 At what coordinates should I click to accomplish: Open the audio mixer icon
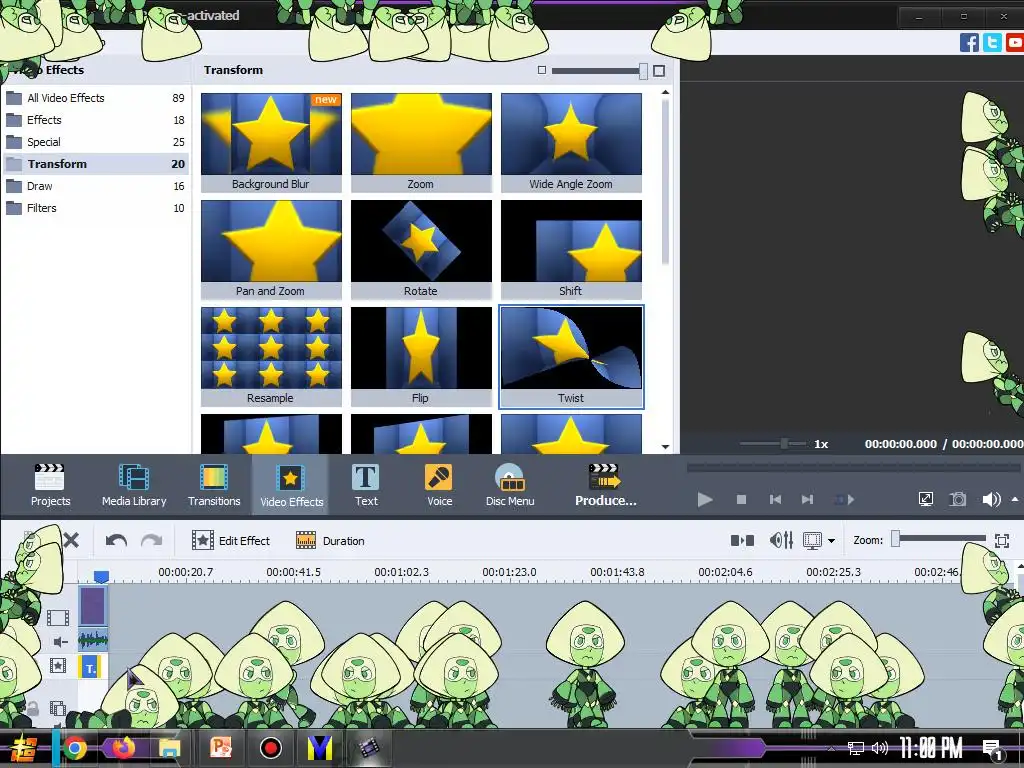pyautogui.click(x=781, y=540)
